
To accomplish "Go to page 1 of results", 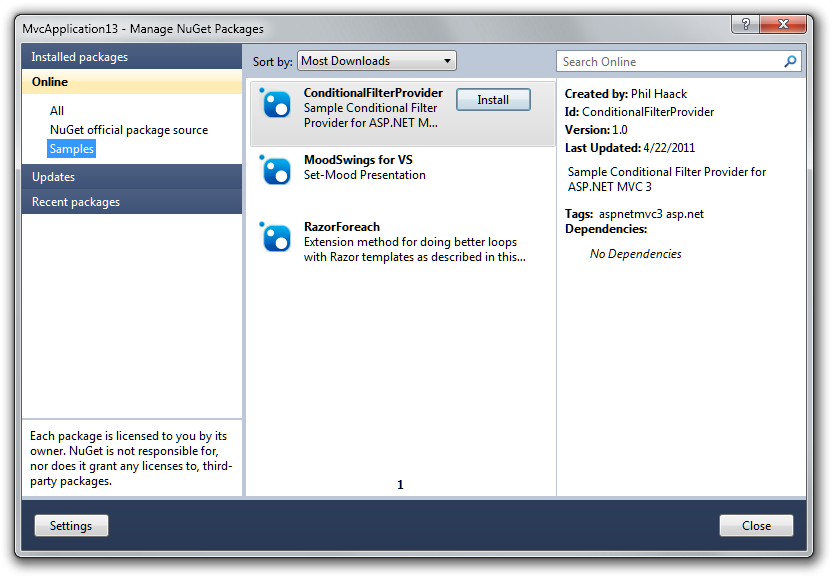I will 400,485.
